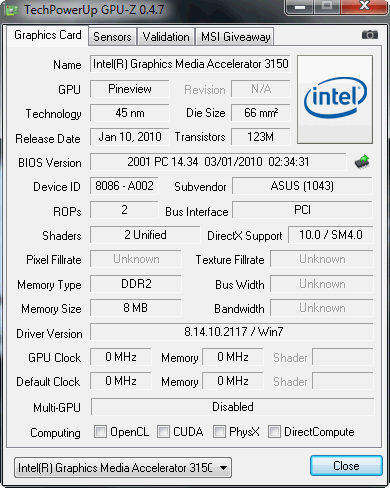Click the Default Clock row Memory value
This screenshot has height=488, width=390.
233,381
